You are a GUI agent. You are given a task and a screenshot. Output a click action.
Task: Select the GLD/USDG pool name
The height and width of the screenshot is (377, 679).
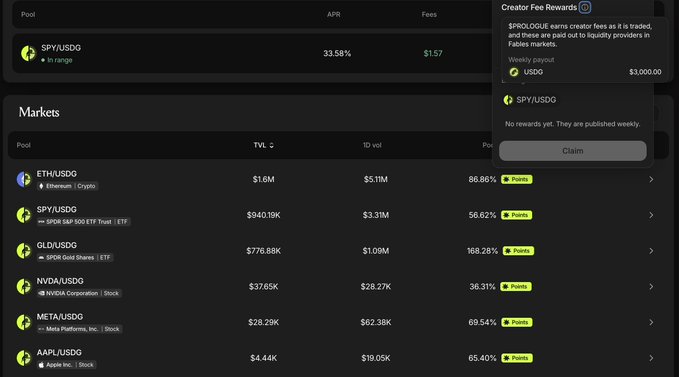[x=57, y=245]
